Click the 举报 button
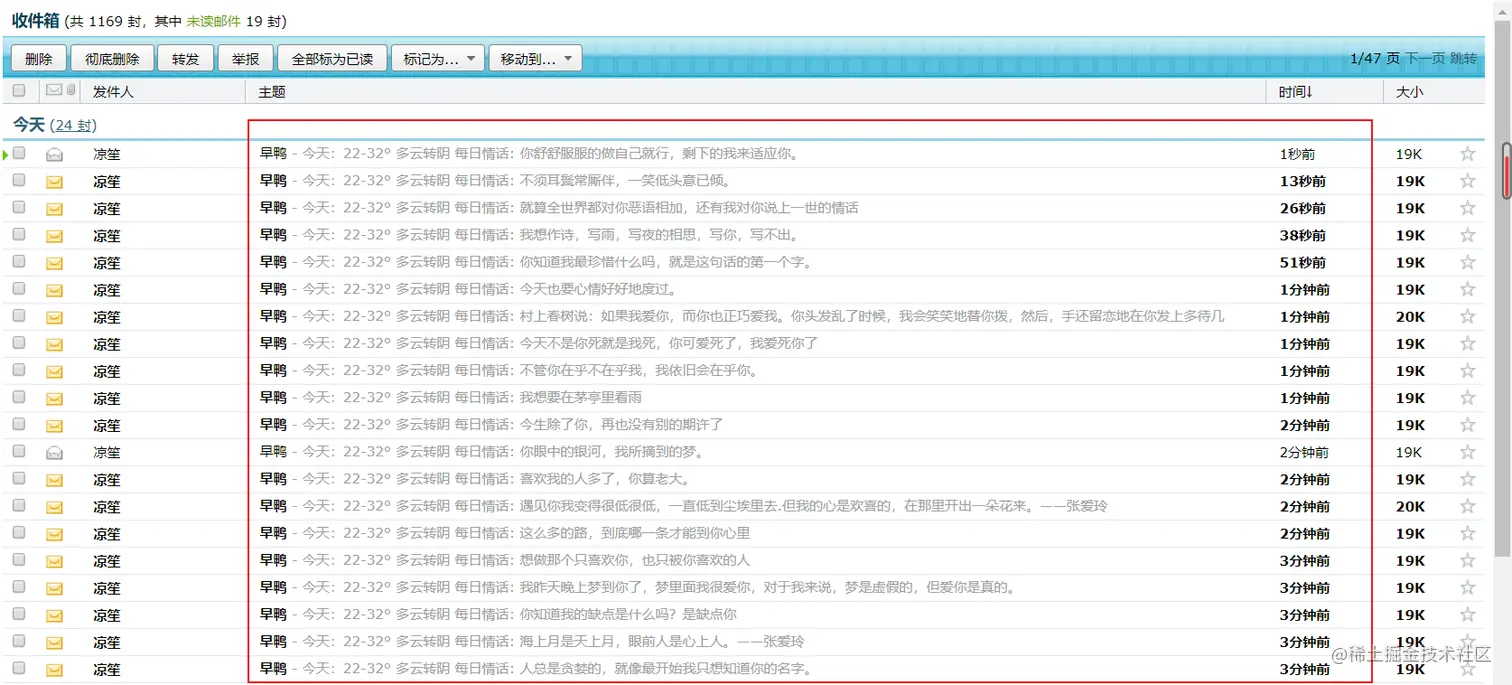1512x685 pixels. coord(245,59)
